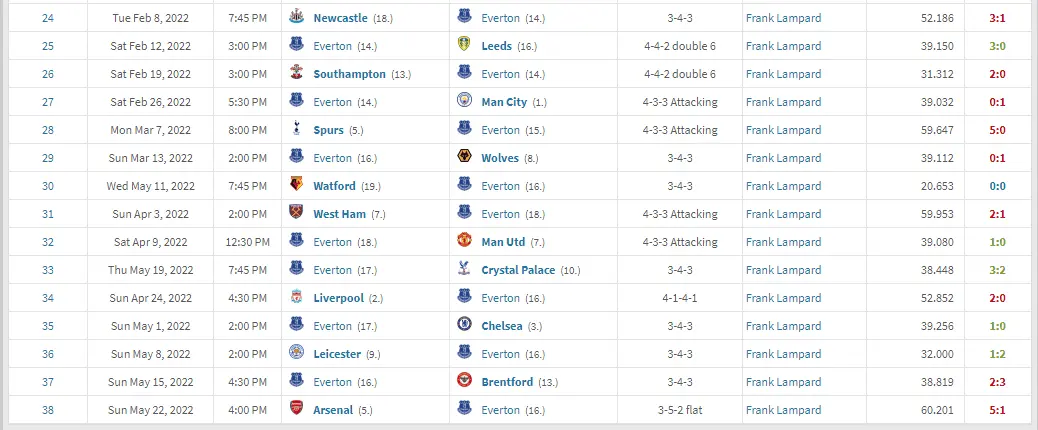Screen dimensions: 1038x430
Task: Click the Spurs club crest icon
Action: pyautogui.click(x=296, y=130)
